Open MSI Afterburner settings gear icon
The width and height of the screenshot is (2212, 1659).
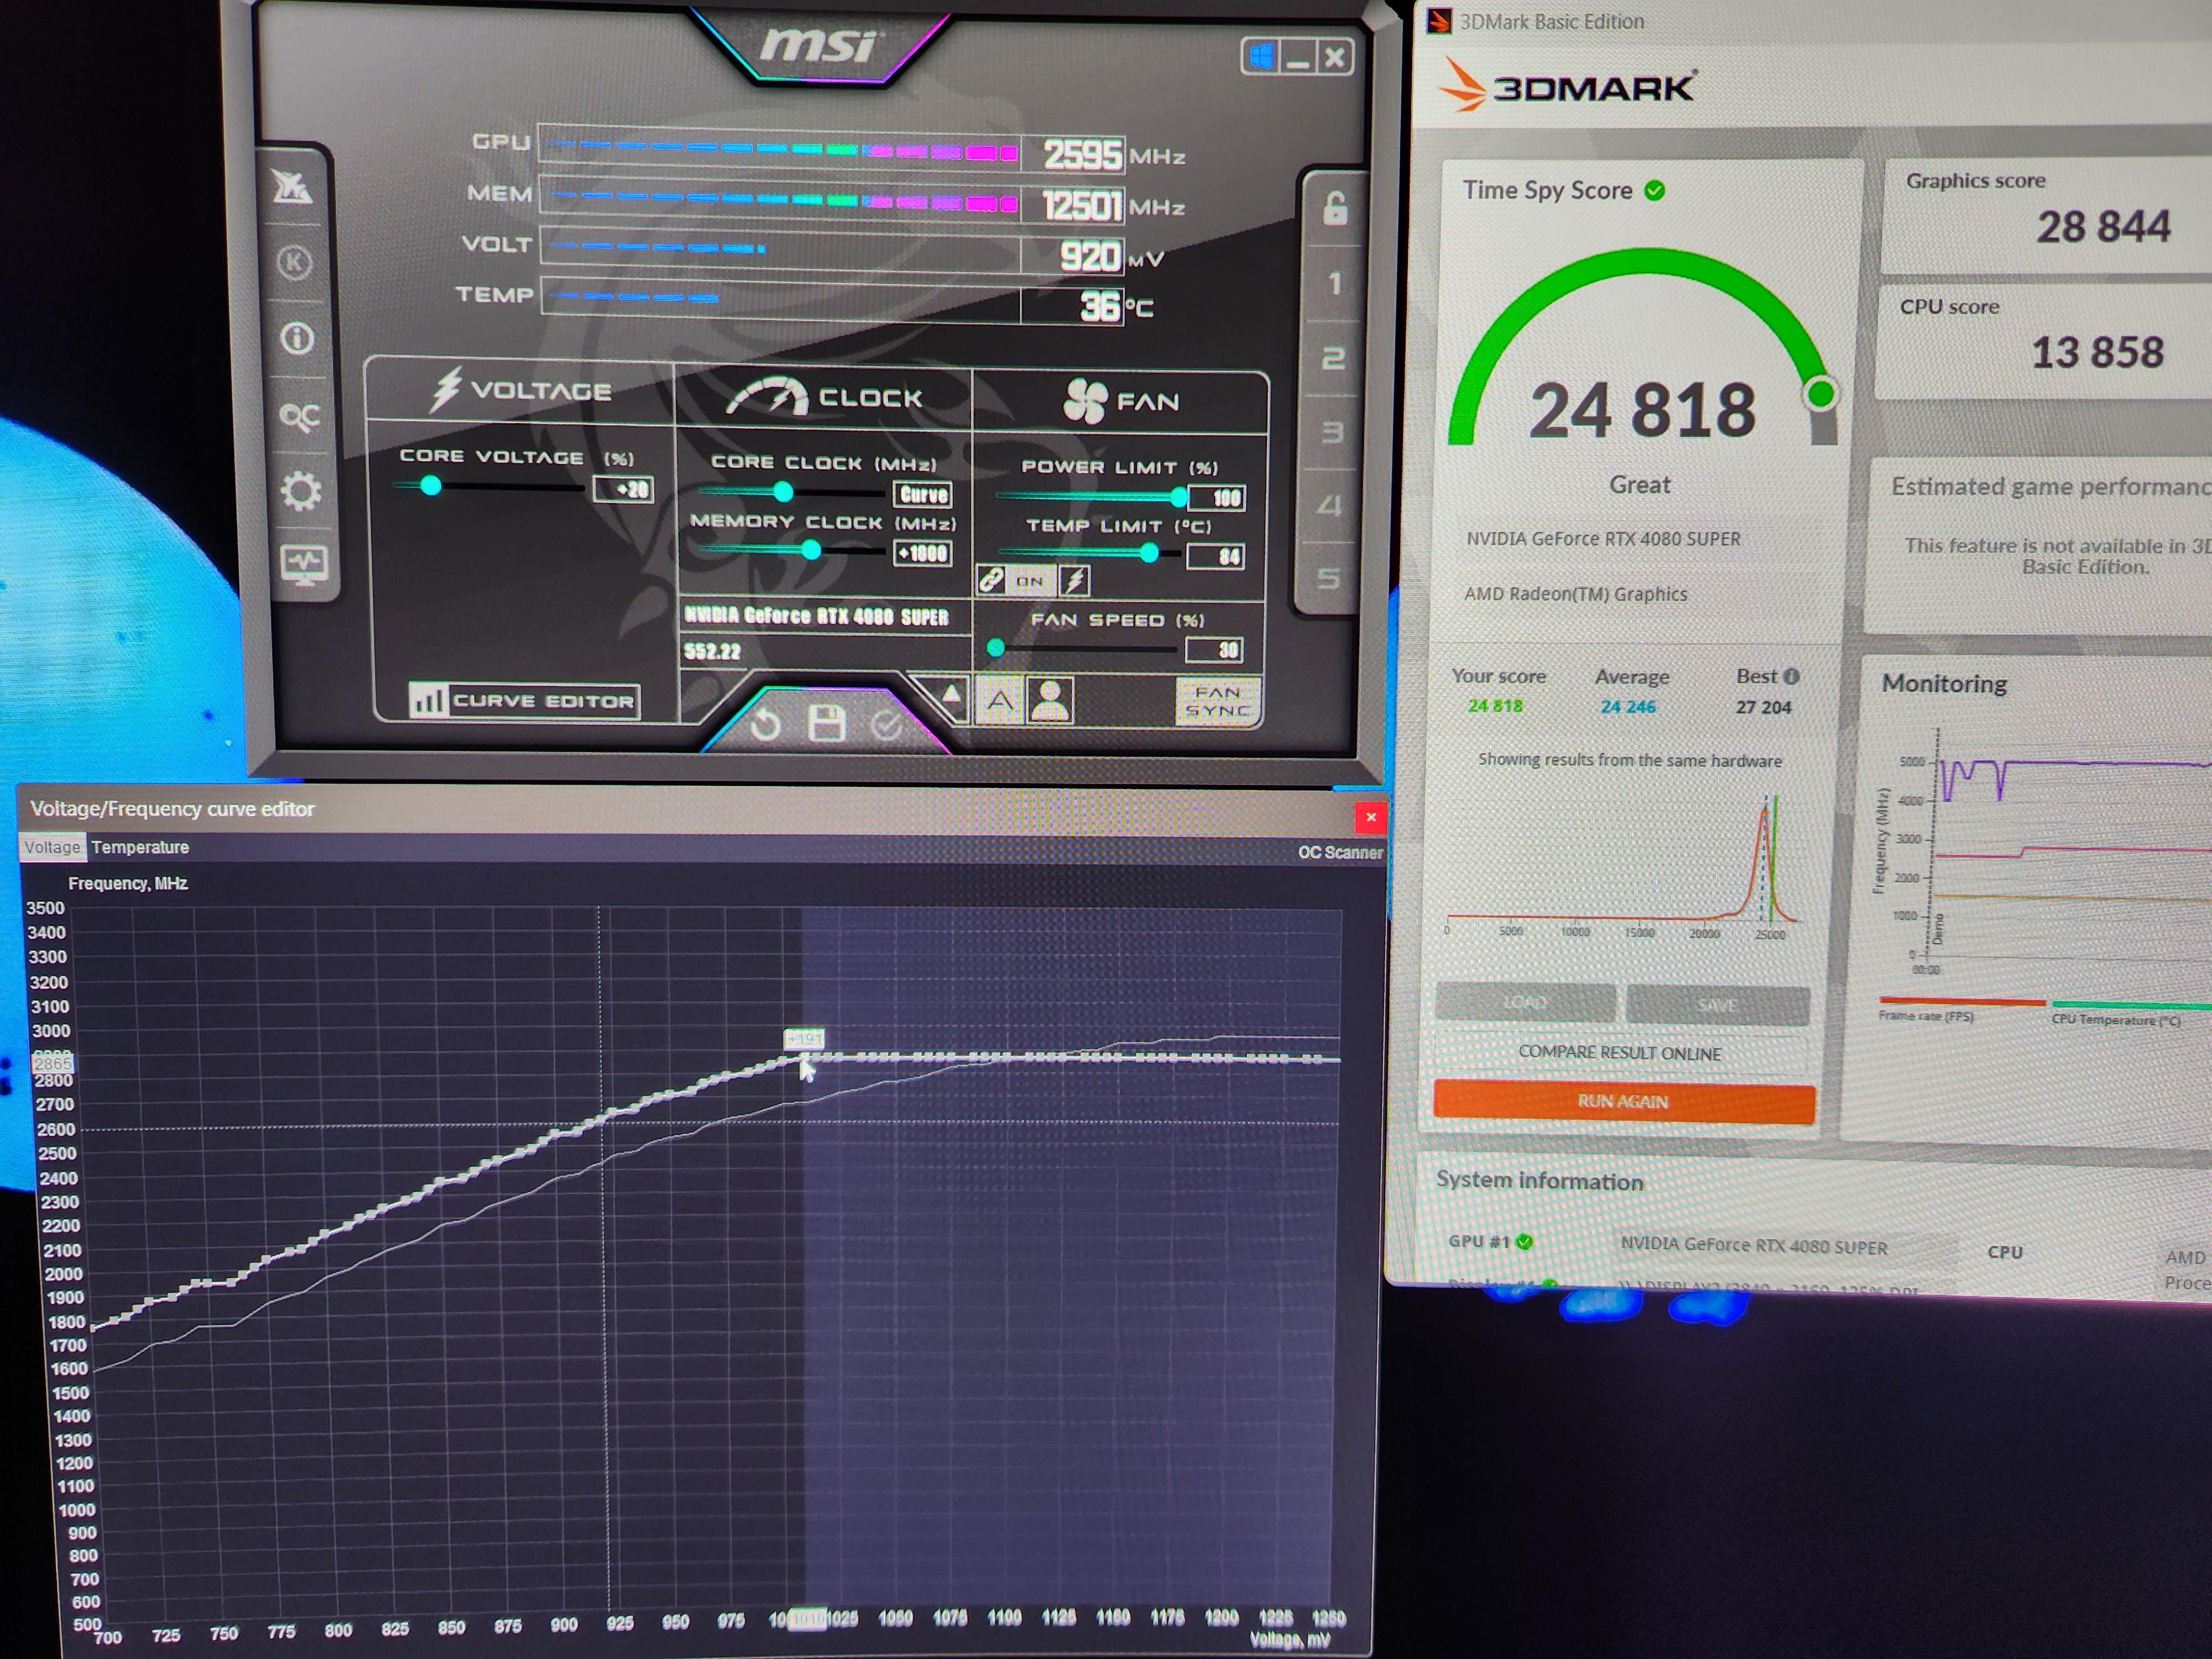300,491
